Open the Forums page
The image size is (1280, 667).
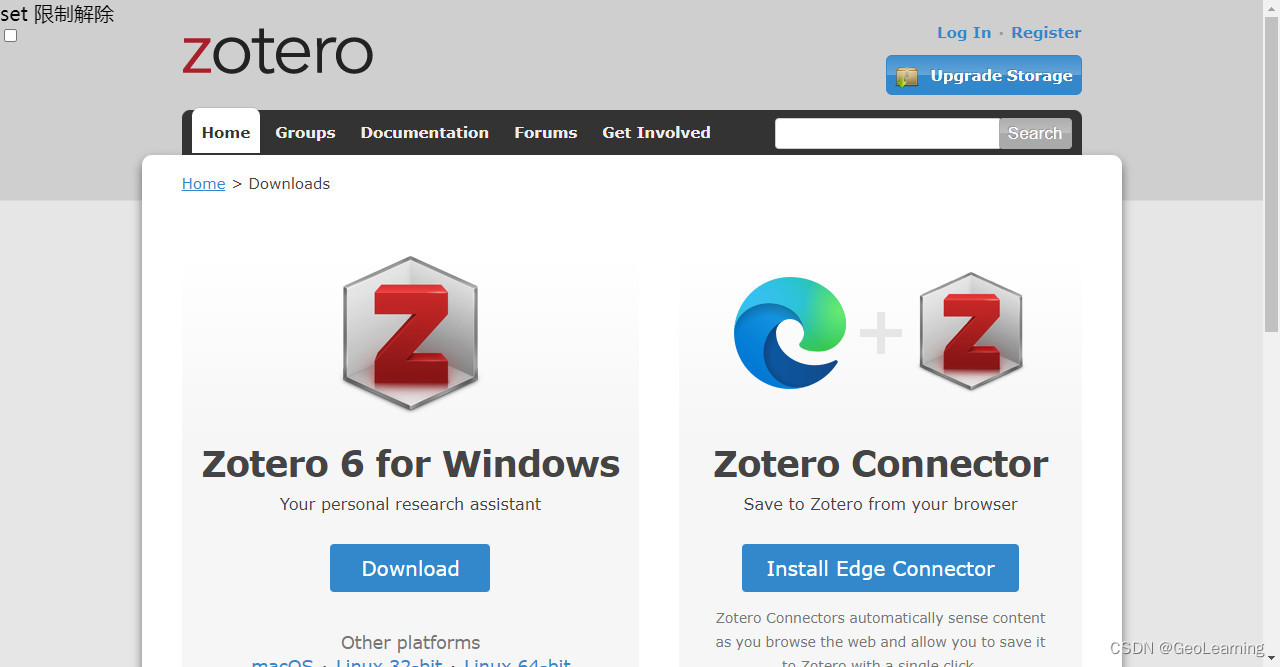tap(545, 132)
